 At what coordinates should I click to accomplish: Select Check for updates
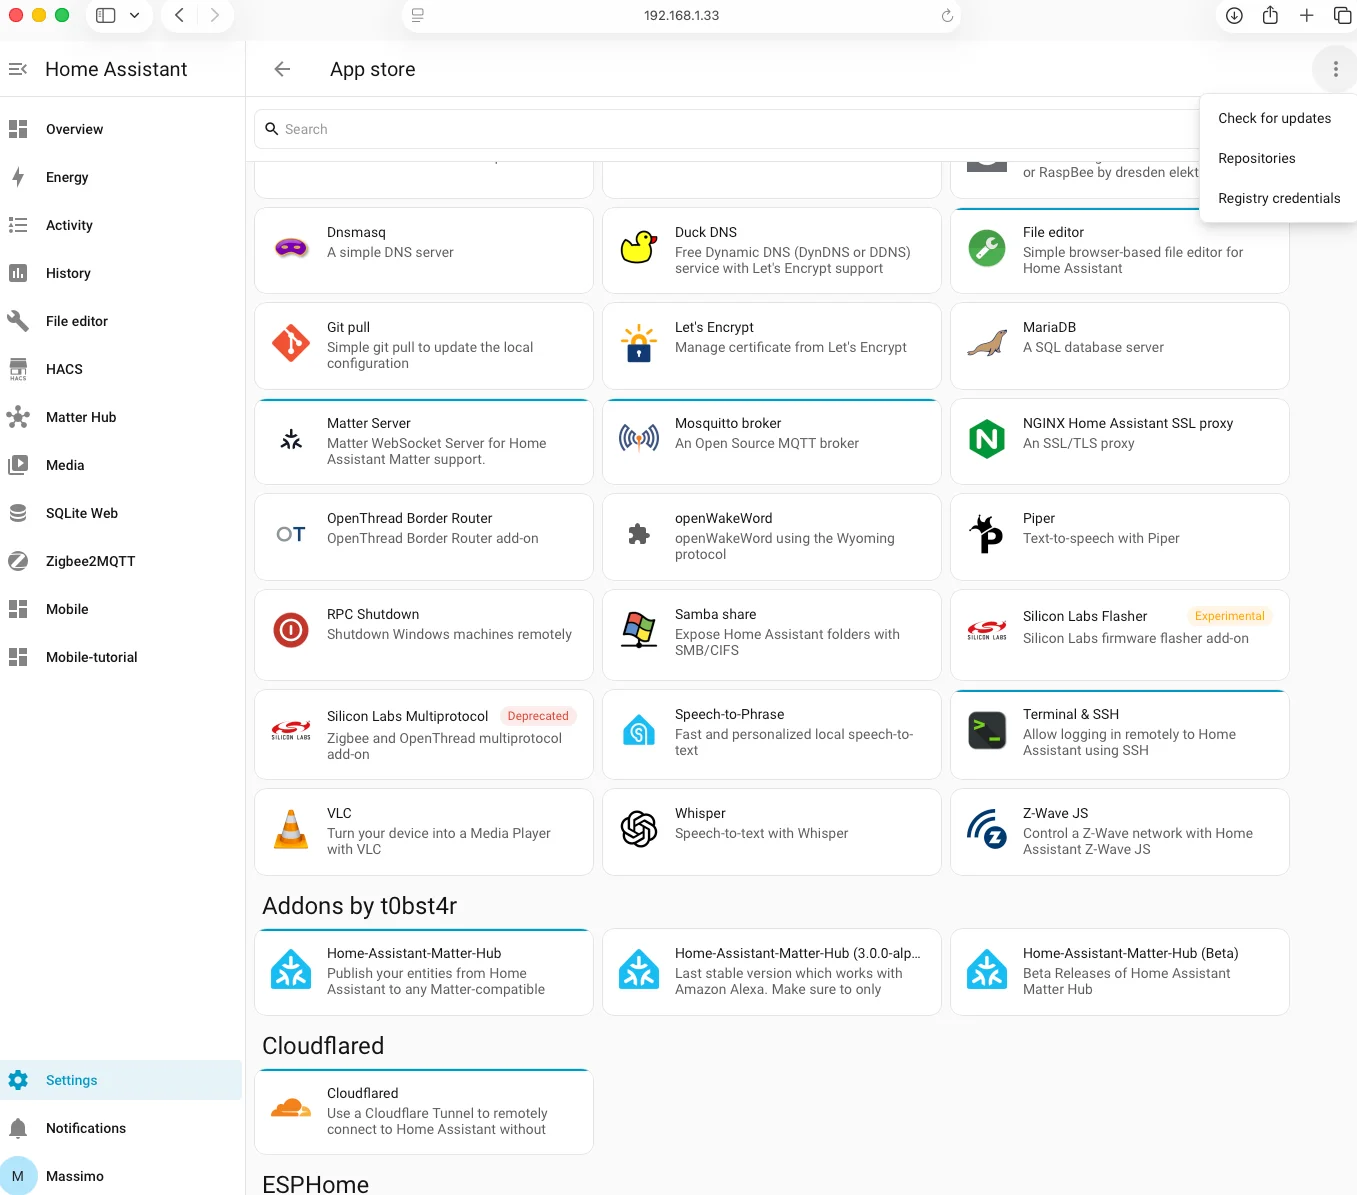tap(1274, 118)
